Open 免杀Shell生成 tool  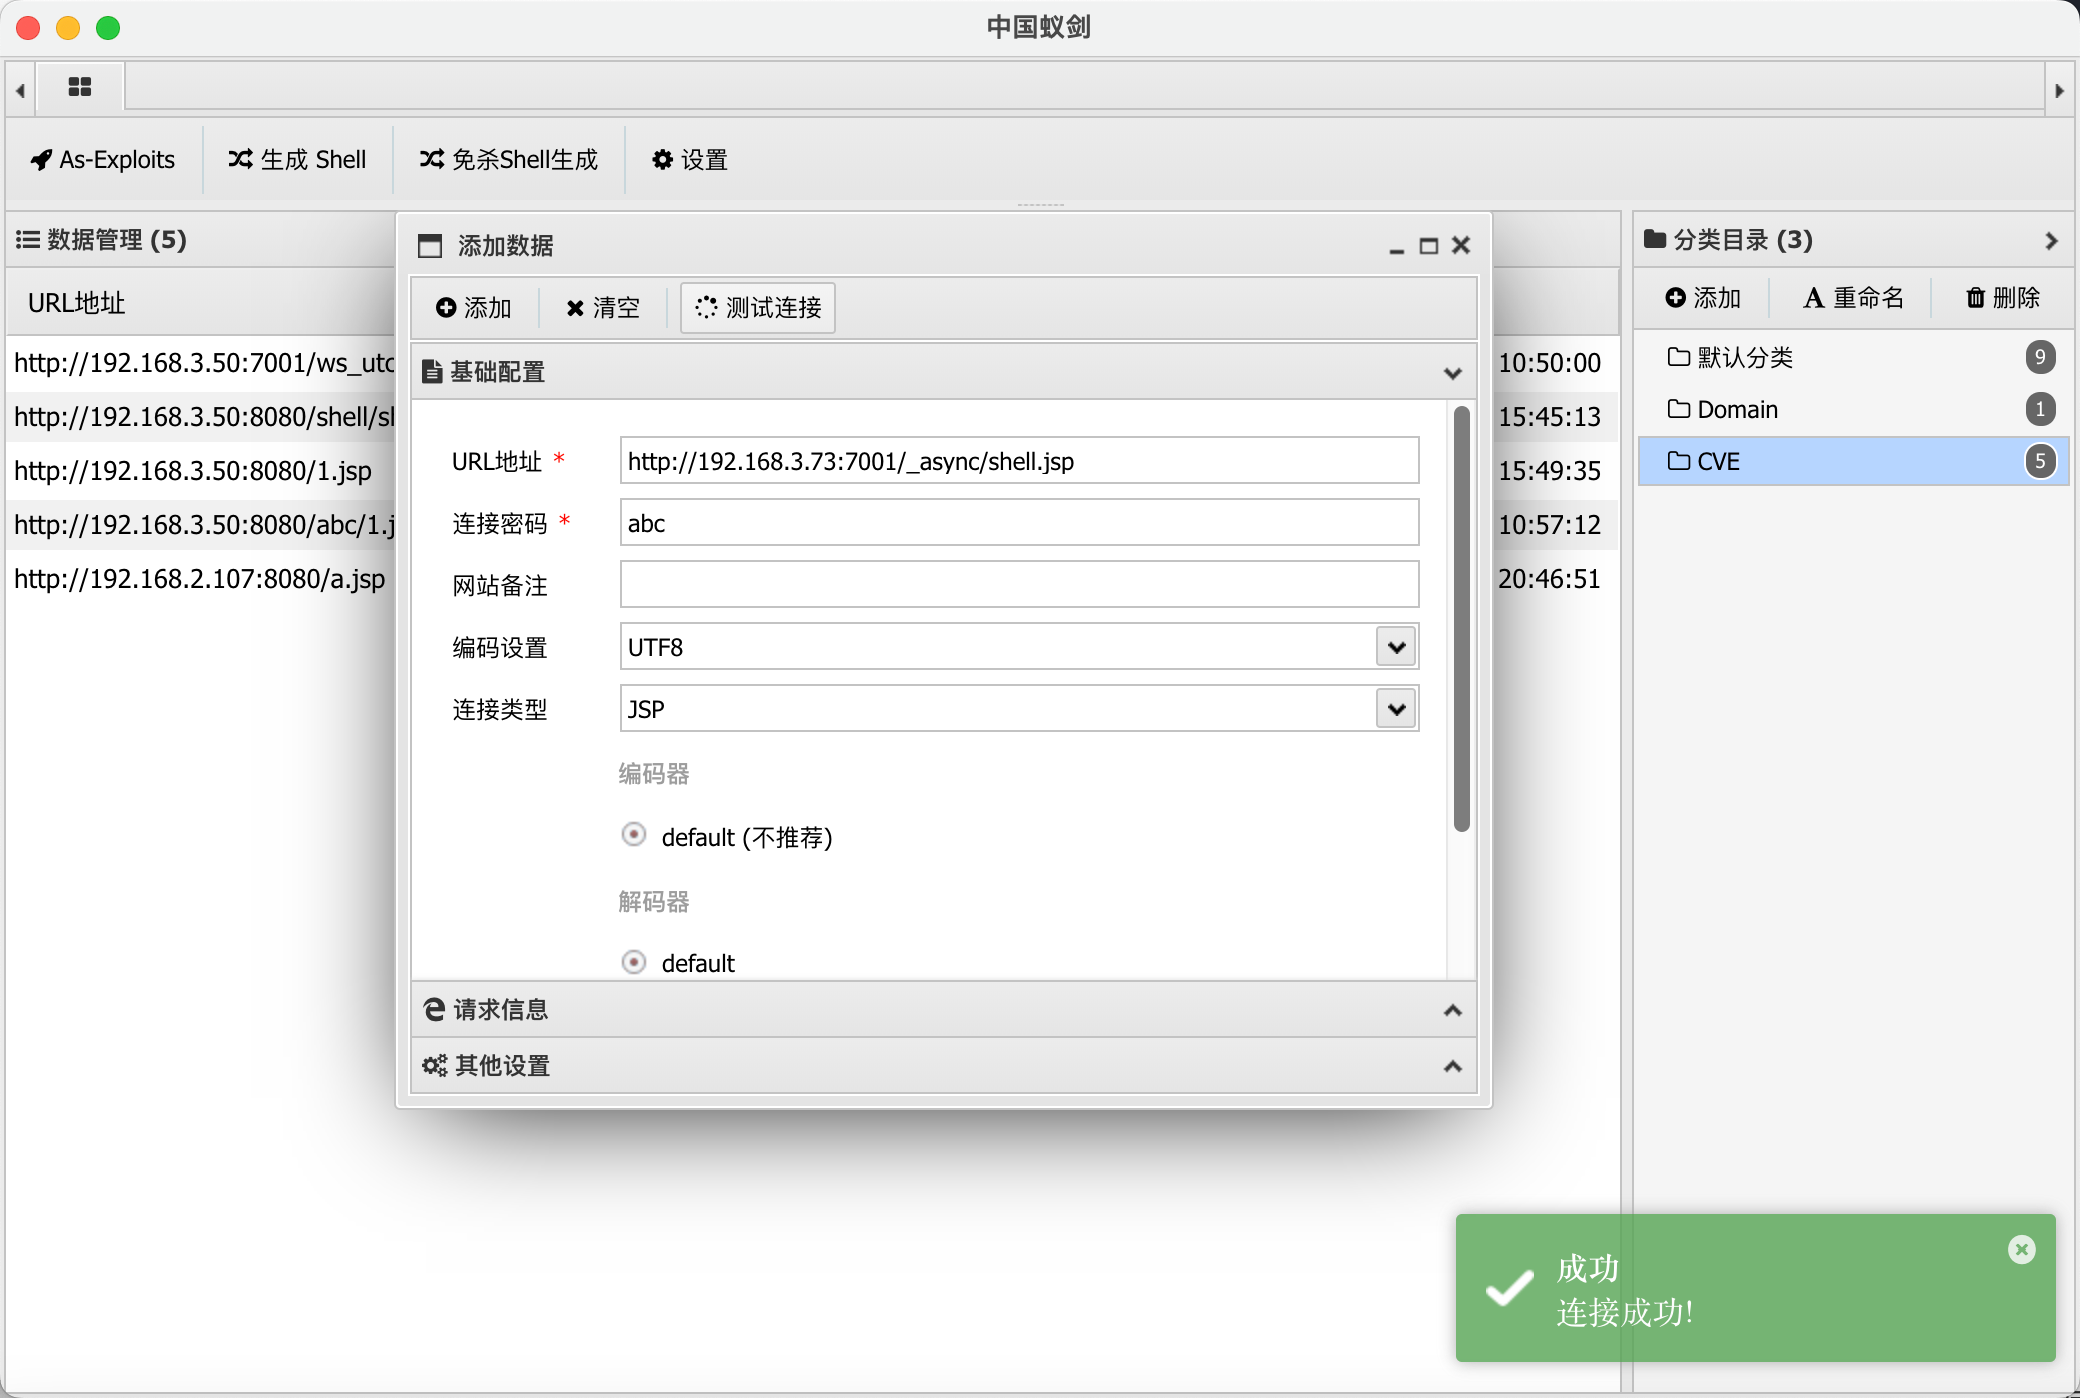[x=508, y=160]
